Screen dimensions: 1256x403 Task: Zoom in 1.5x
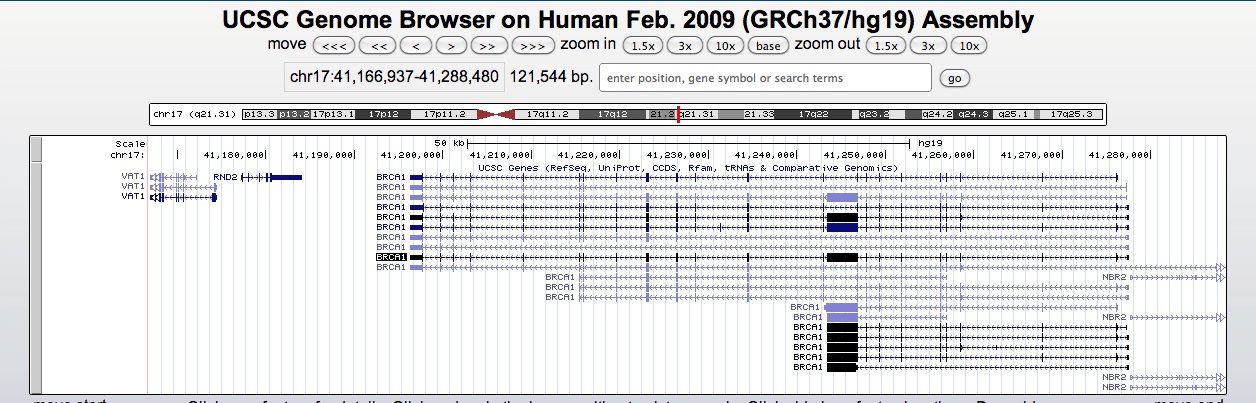click(x=642, y=46)
